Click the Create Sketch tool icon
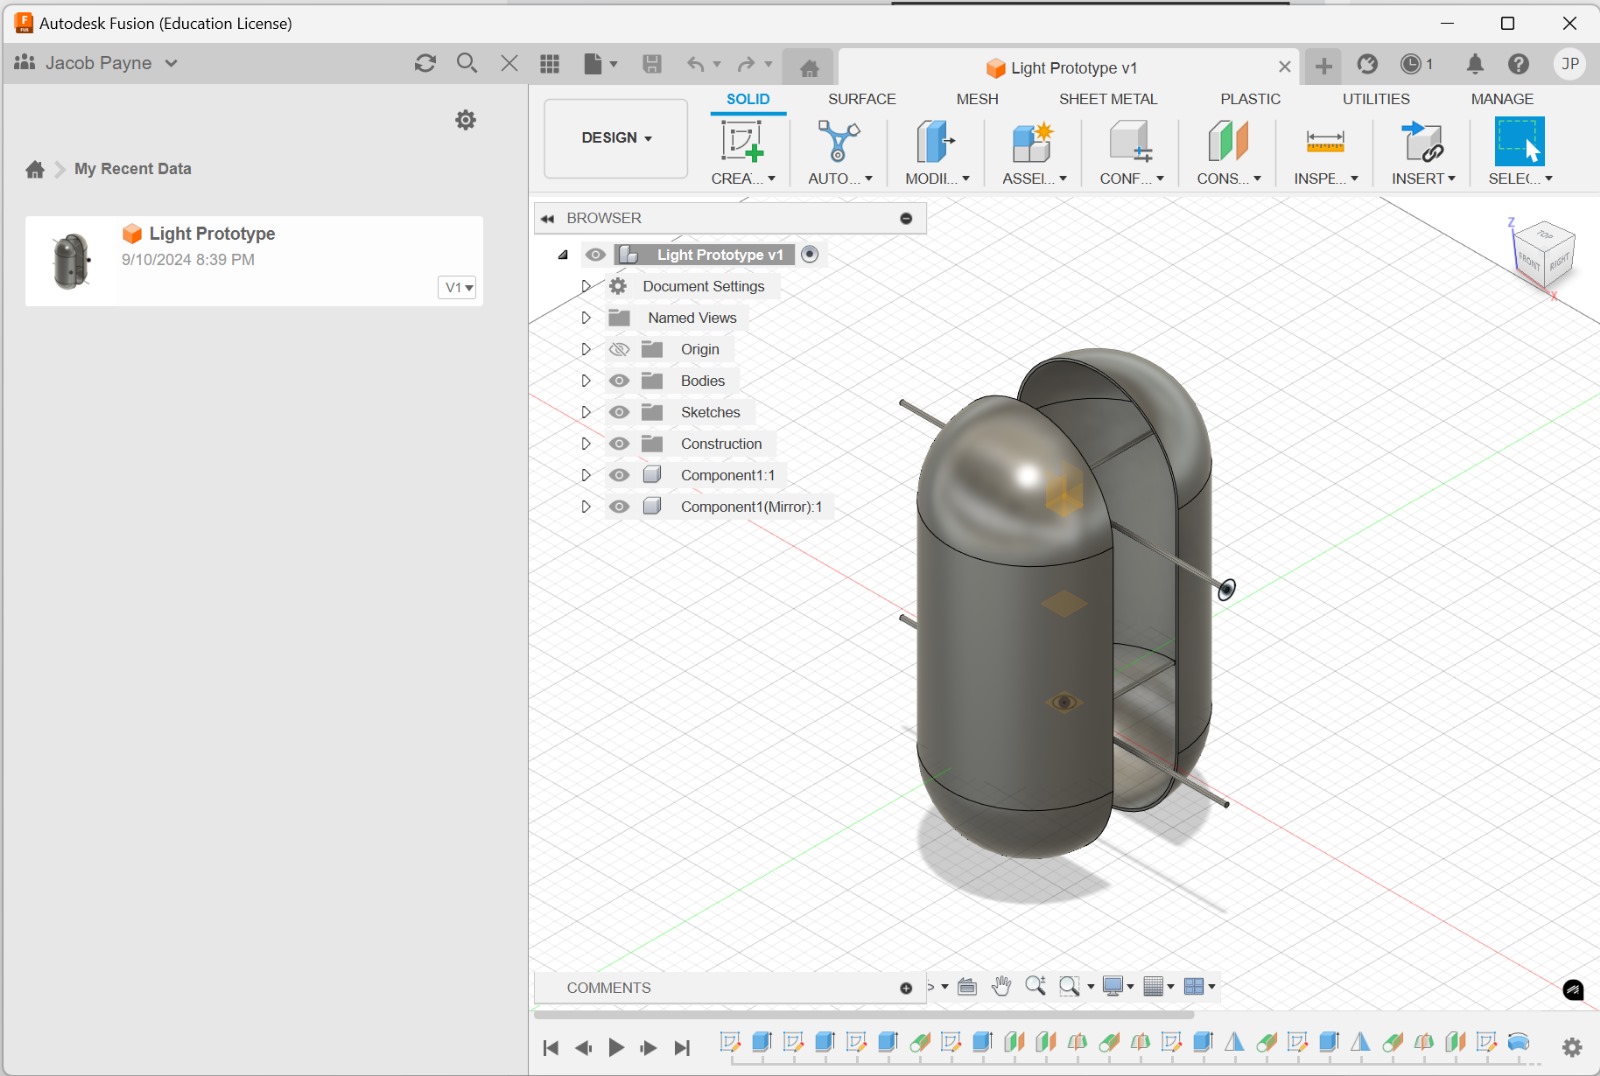Image resolution: width=1600 pixels, height=1076 pixels. [741, 142]
